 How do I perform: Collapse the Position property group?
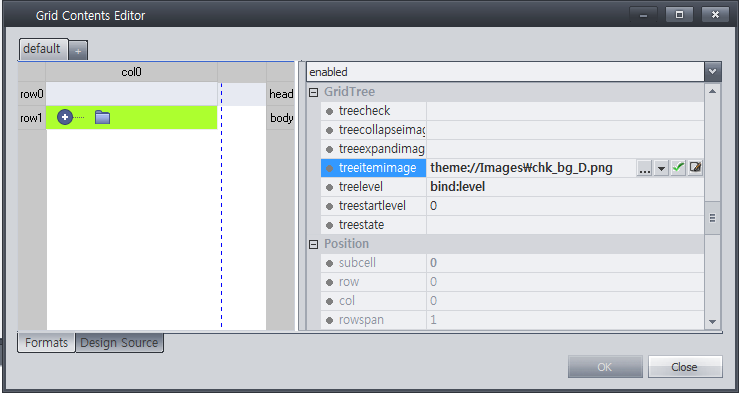click(x=313, y=244)
